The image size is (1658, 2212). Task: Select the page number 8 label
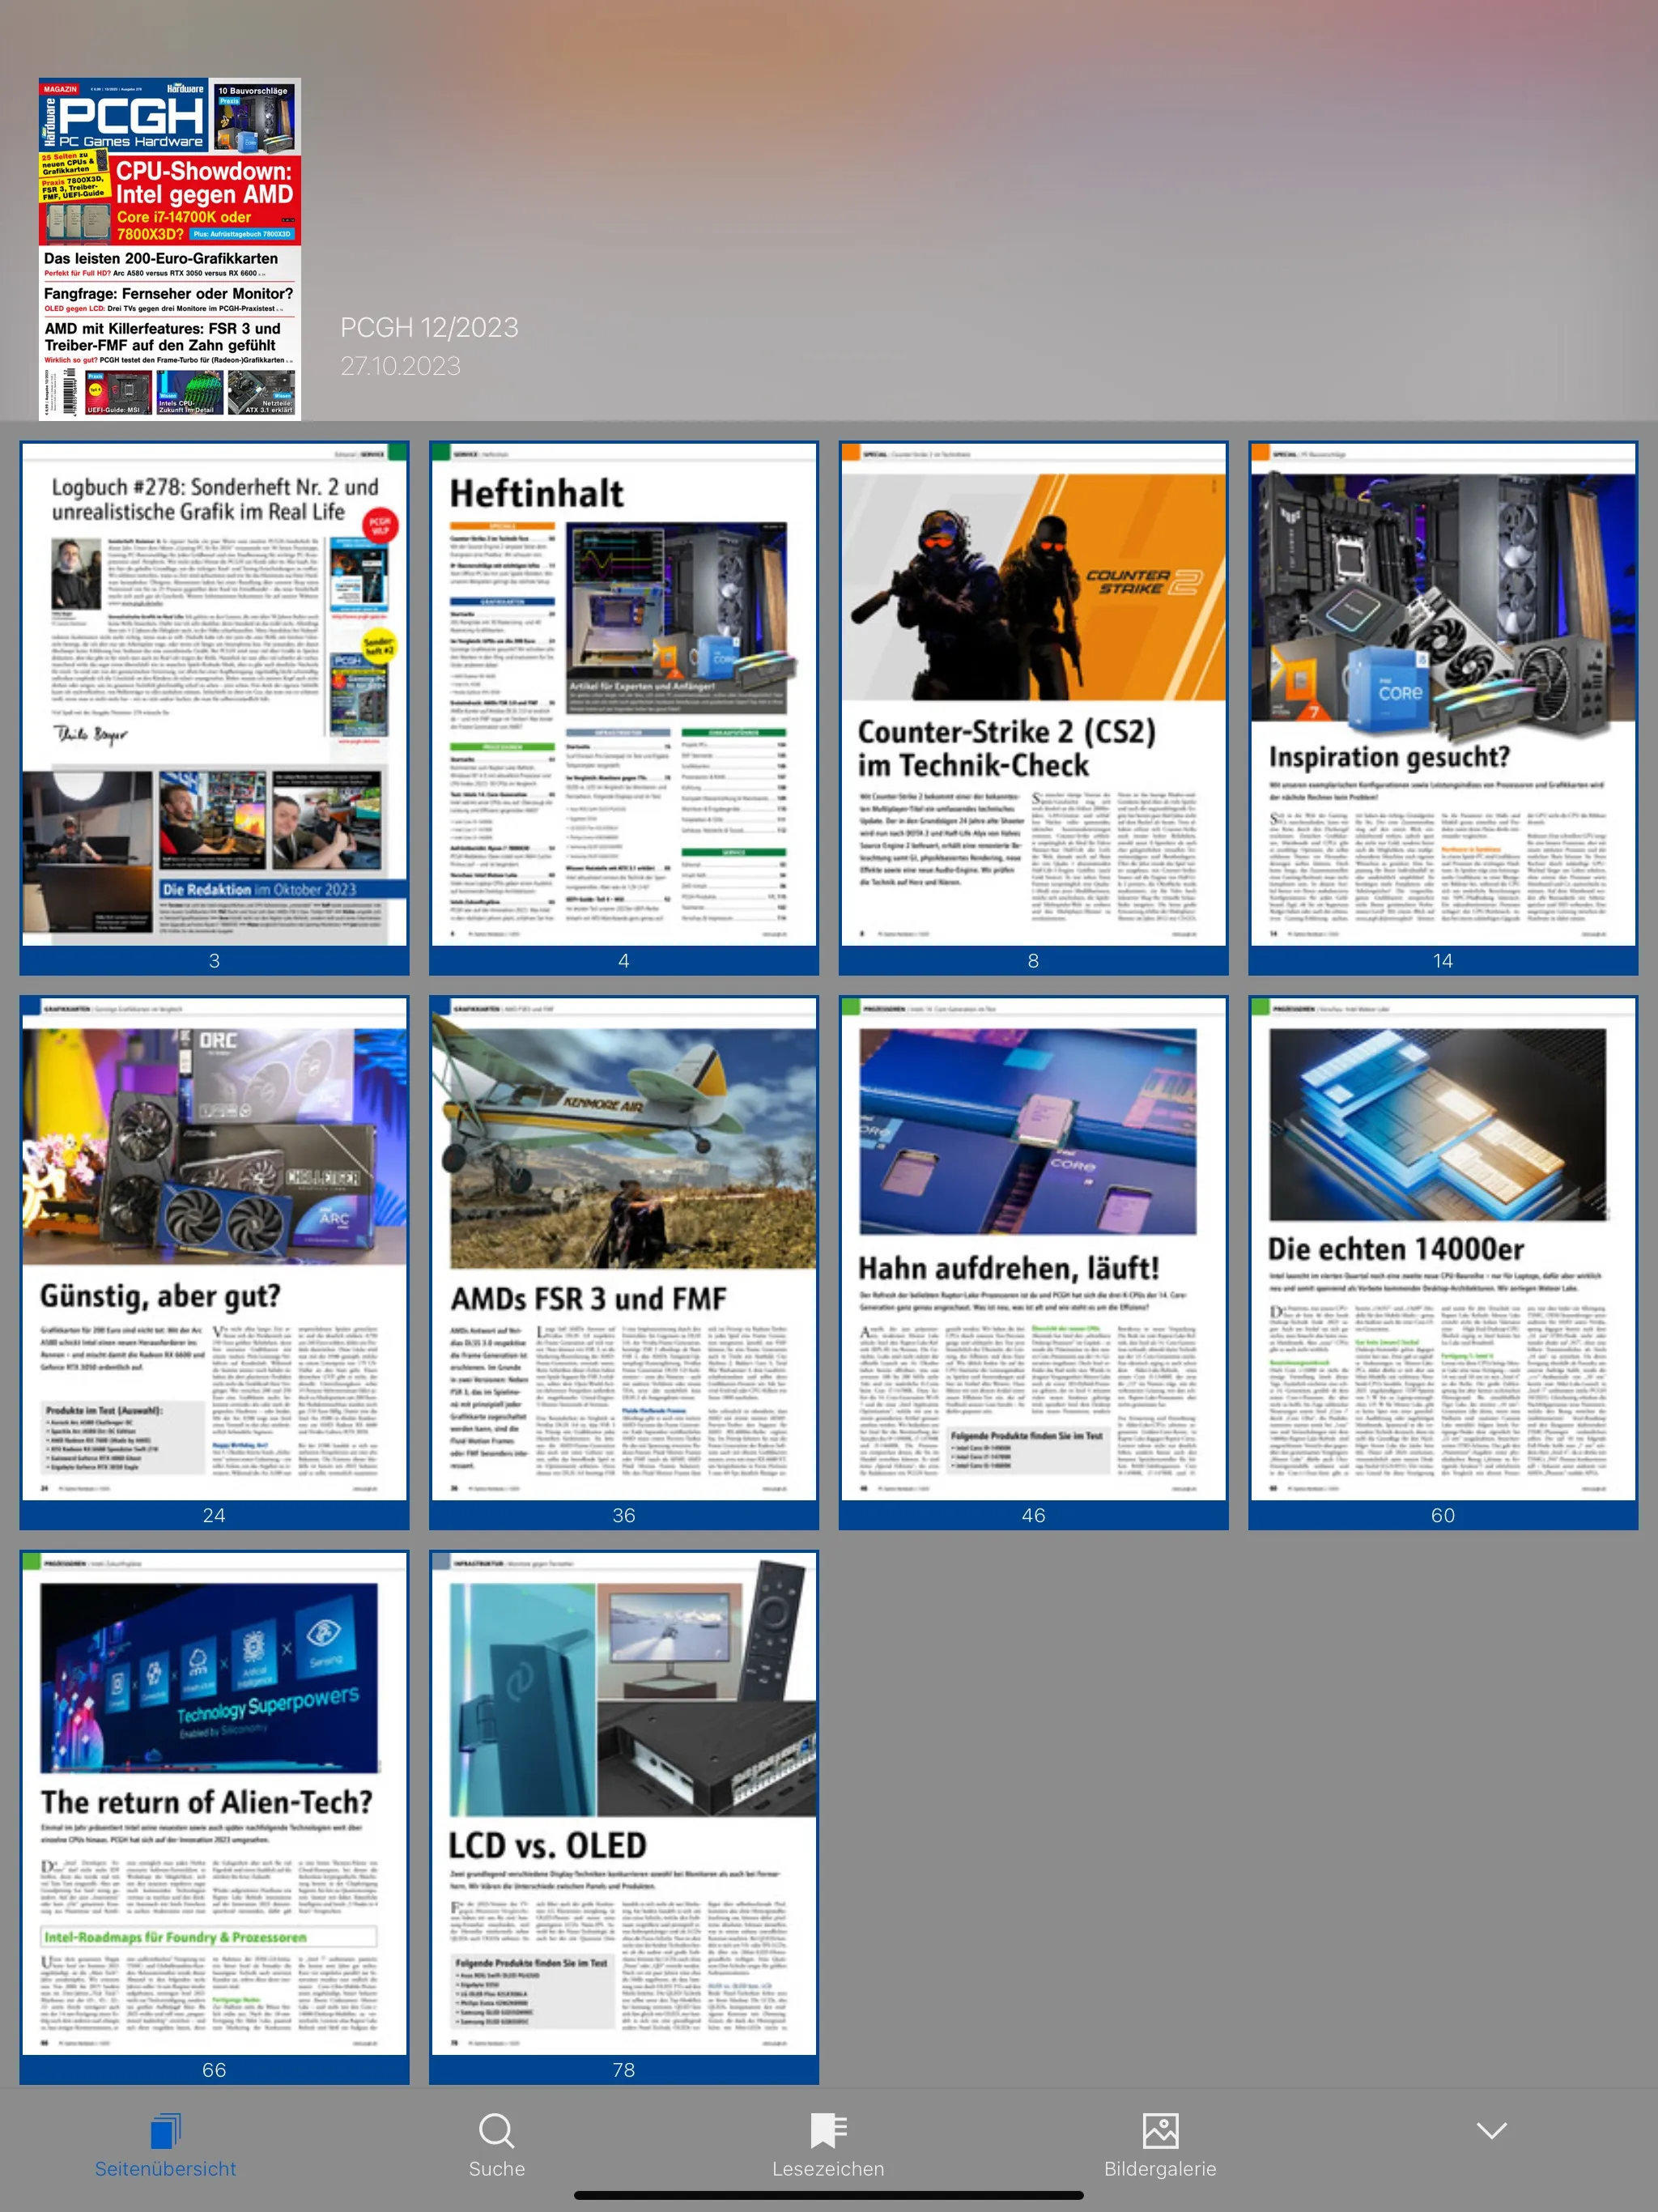(1033, 961)
